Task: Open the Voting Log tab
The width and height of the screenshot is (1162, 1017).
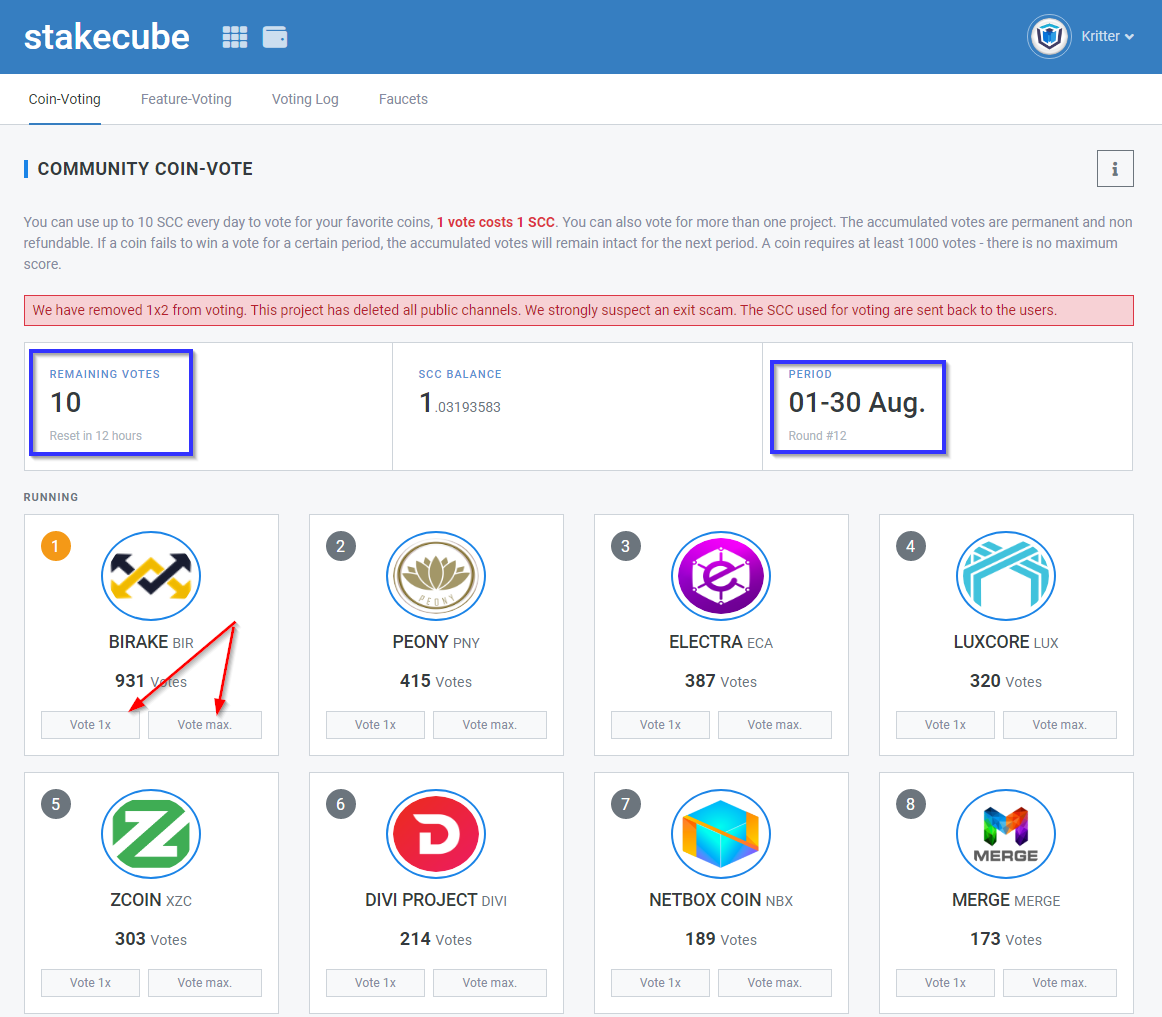Action: click(x=305, y=99)
